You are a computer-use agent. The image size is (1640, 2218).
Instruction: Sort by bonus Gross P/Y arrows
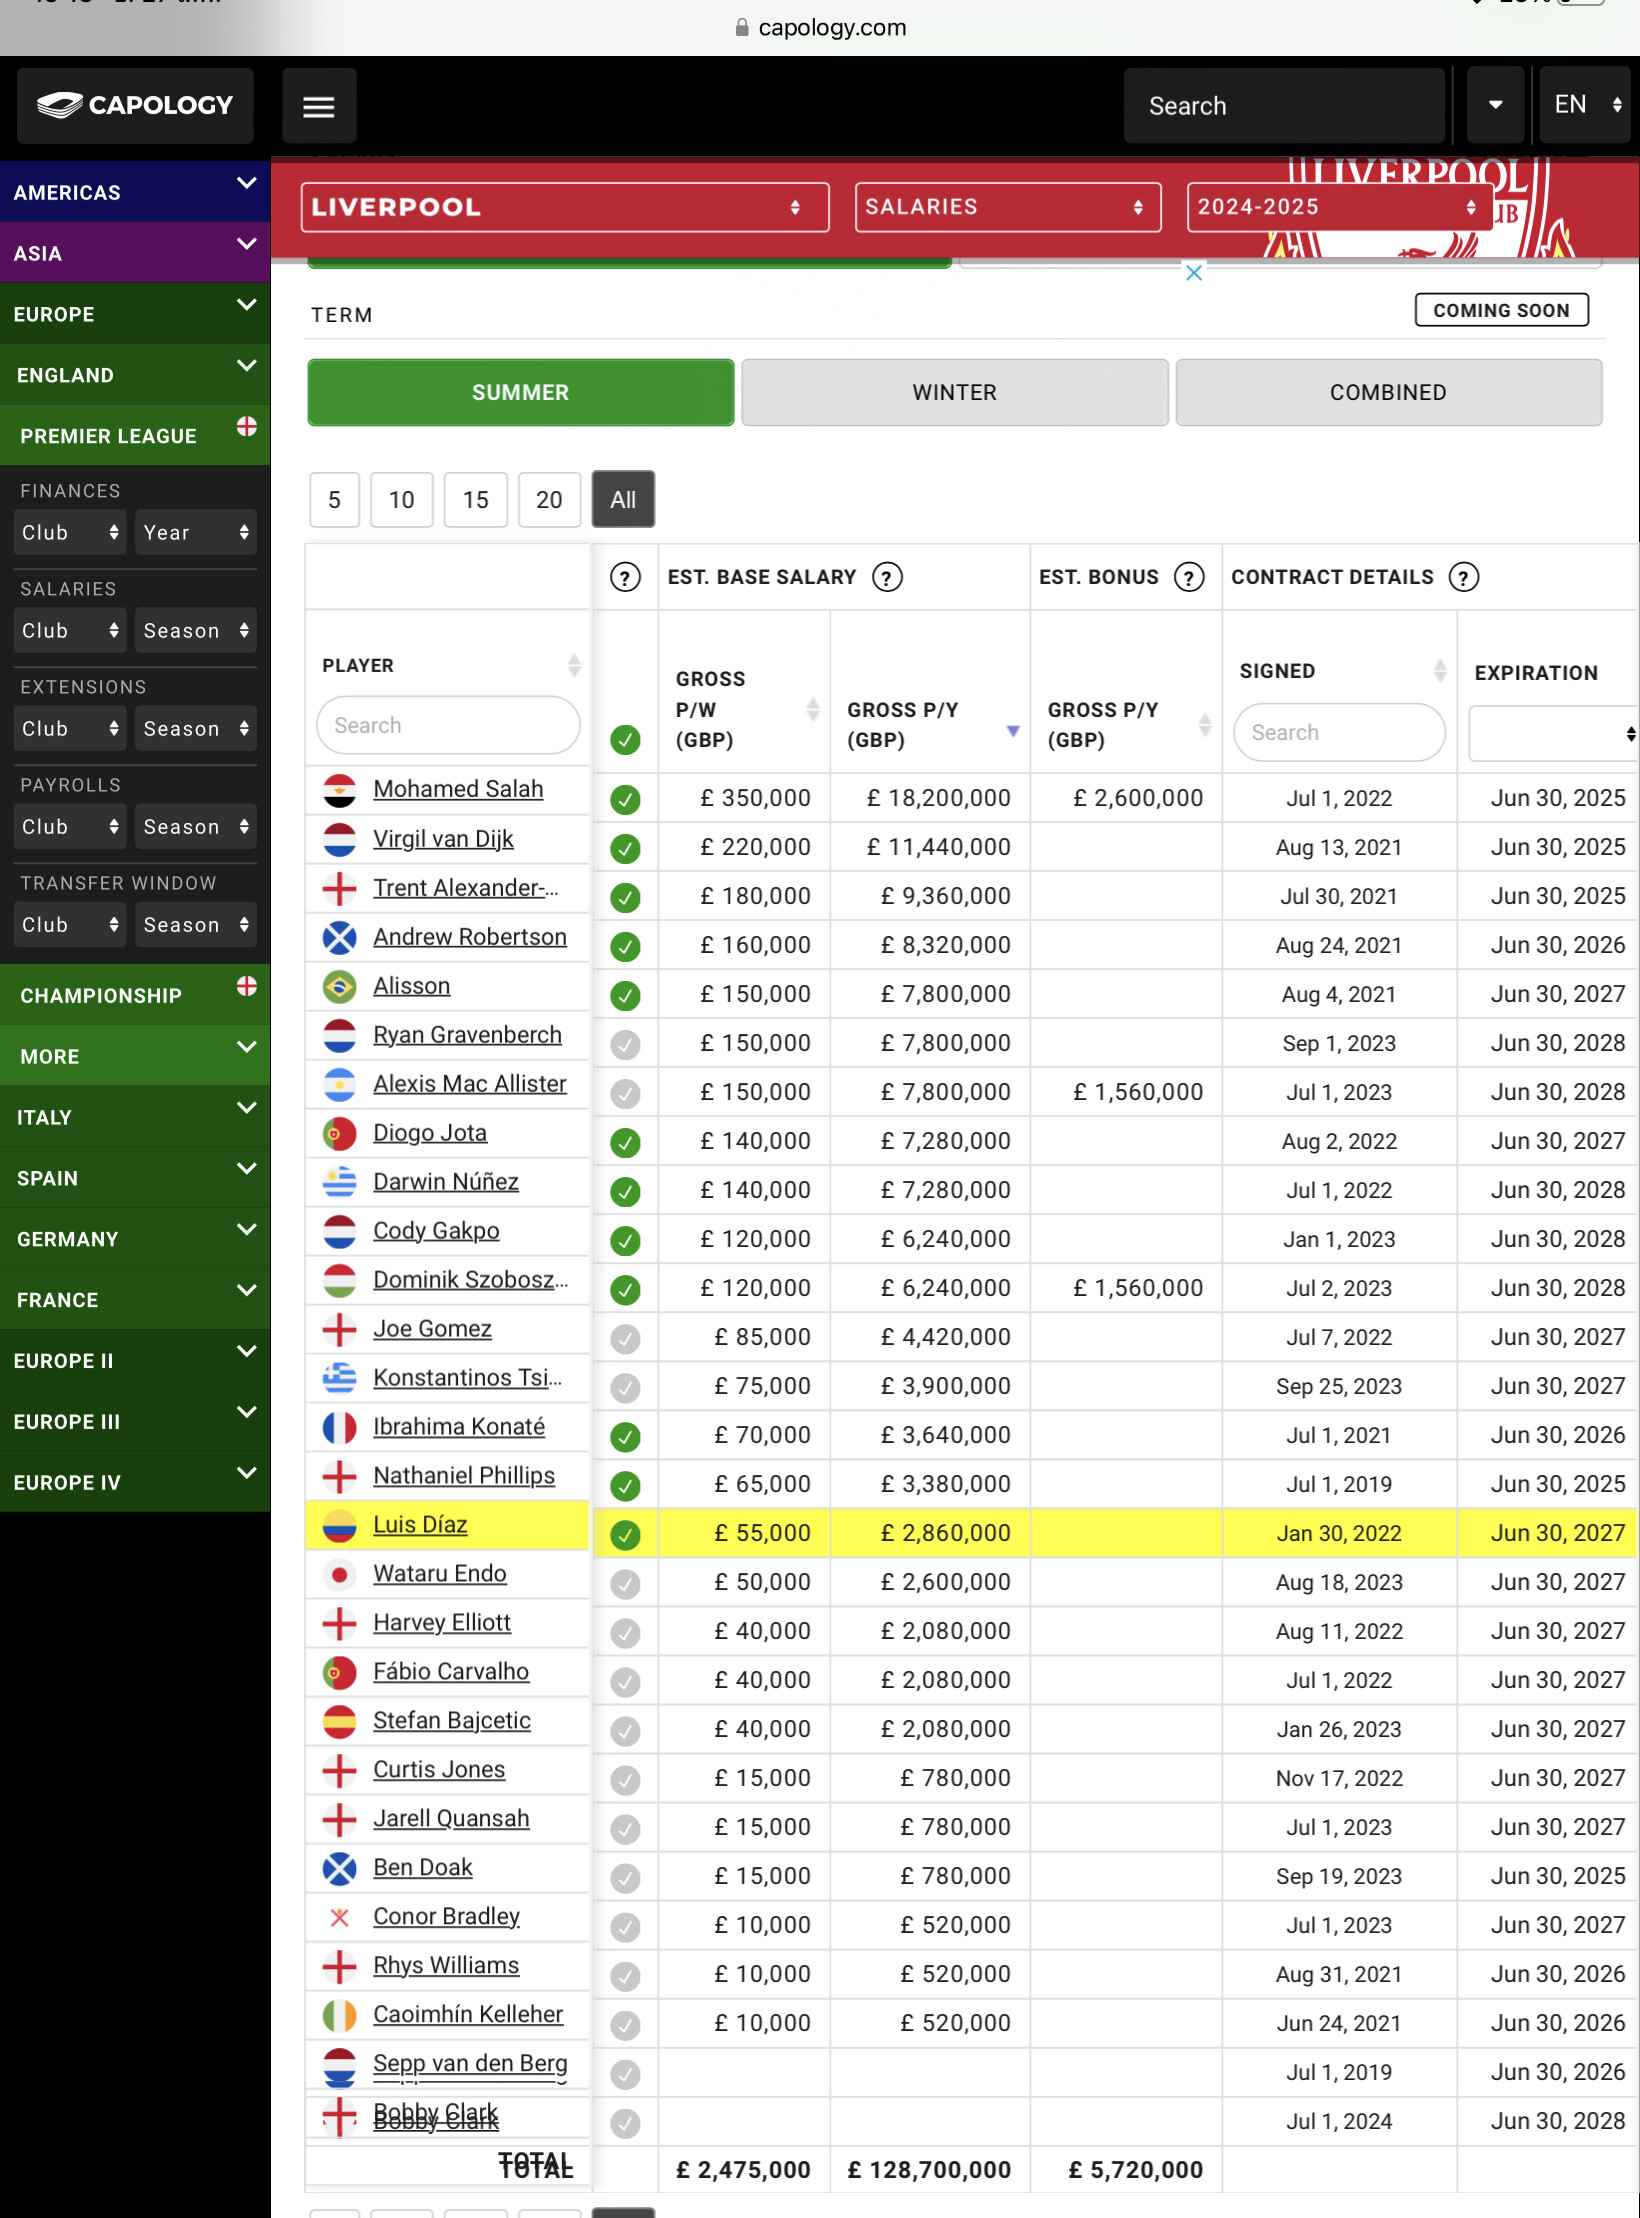(1205, 724)
